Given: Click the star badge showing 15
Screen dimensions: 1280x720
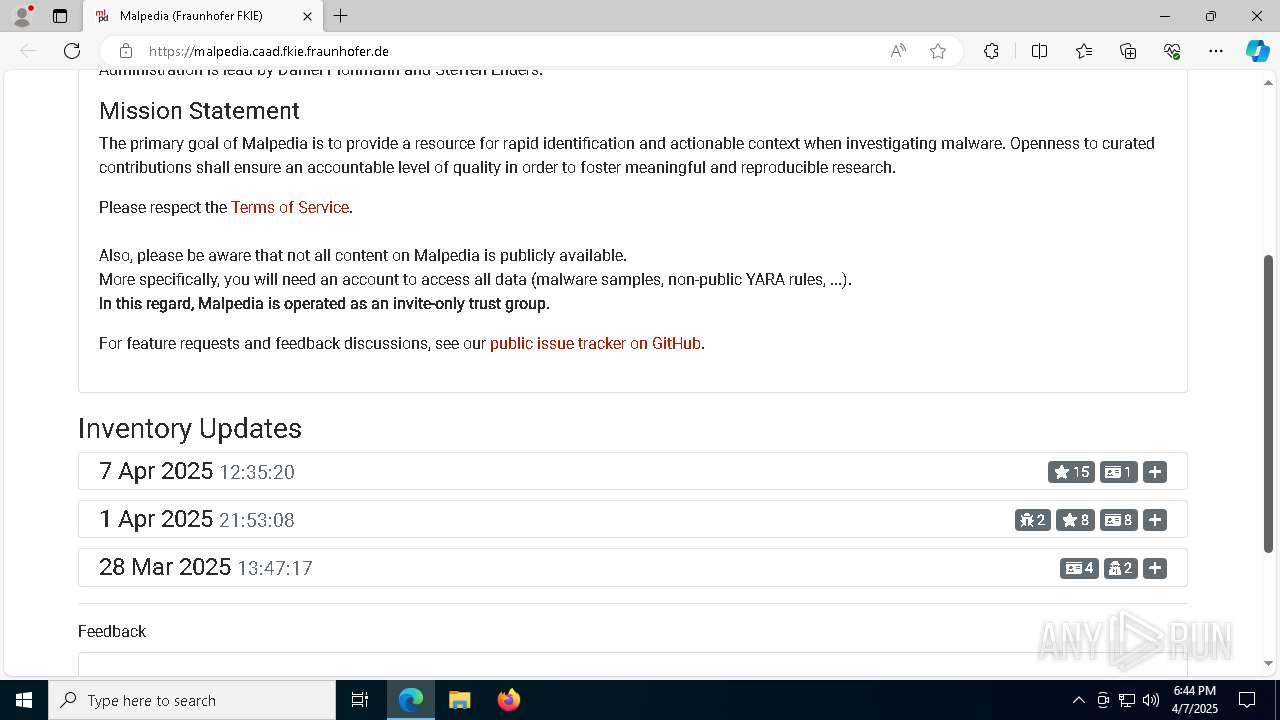Looking at the screenshot, I should pos(1071,472).
